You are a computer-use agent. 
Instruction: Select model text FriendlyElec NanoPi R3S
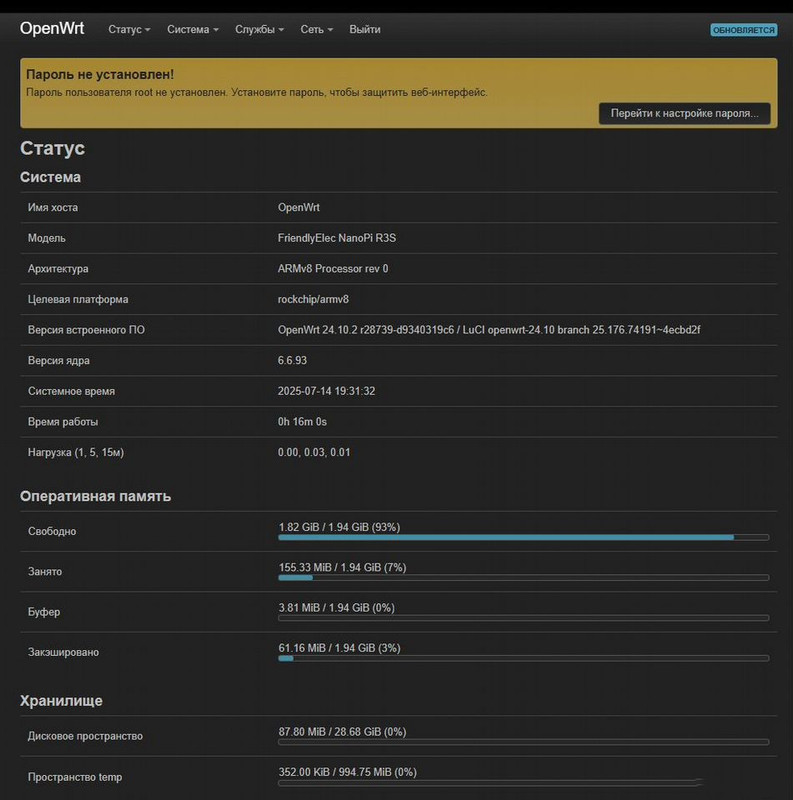[337, 238]
